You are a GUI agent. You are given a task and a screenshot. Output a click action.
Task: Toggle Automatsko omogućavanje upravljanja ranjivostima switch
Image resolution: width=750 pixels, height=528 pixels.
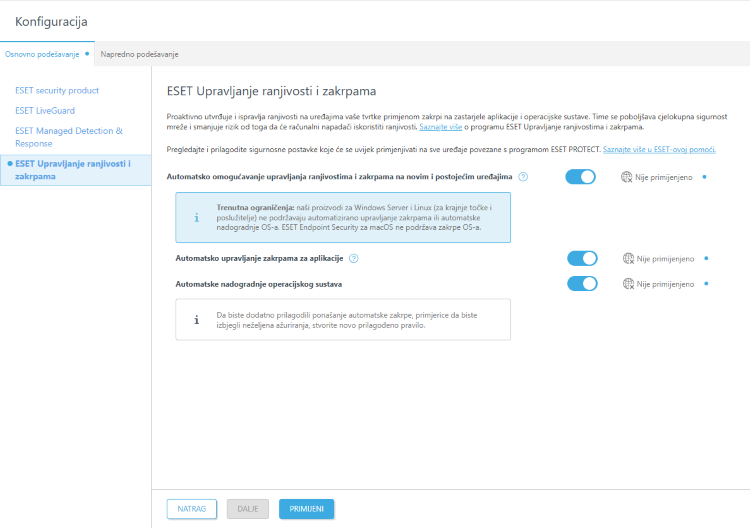coord(580,177)
